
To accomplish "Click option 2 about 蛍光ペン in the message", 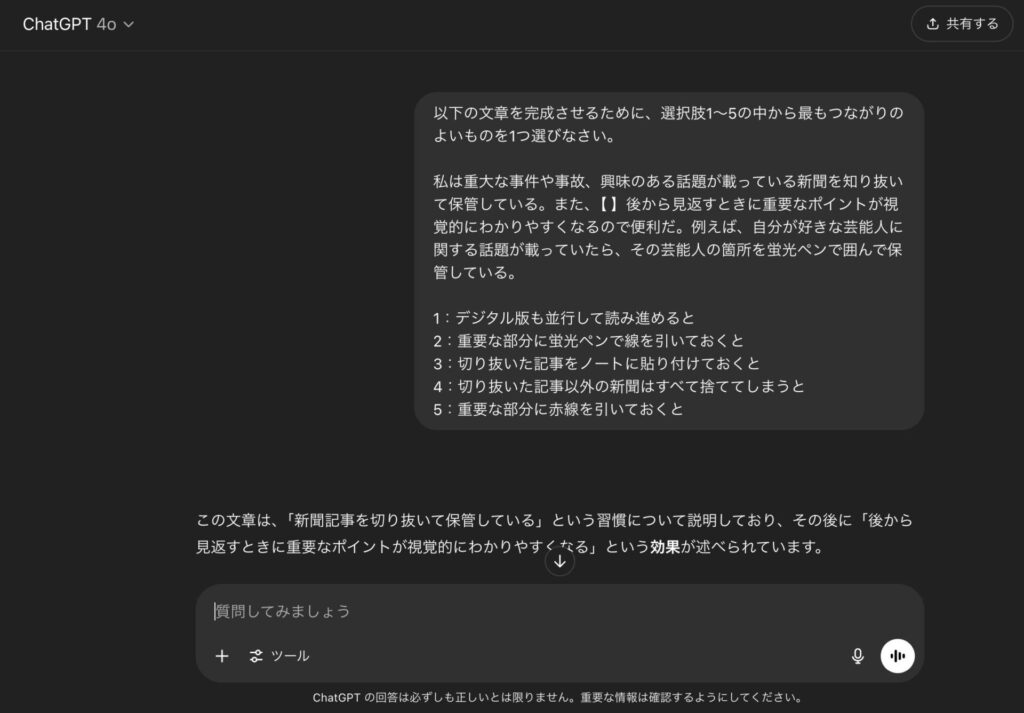I will tap(588, 341).
